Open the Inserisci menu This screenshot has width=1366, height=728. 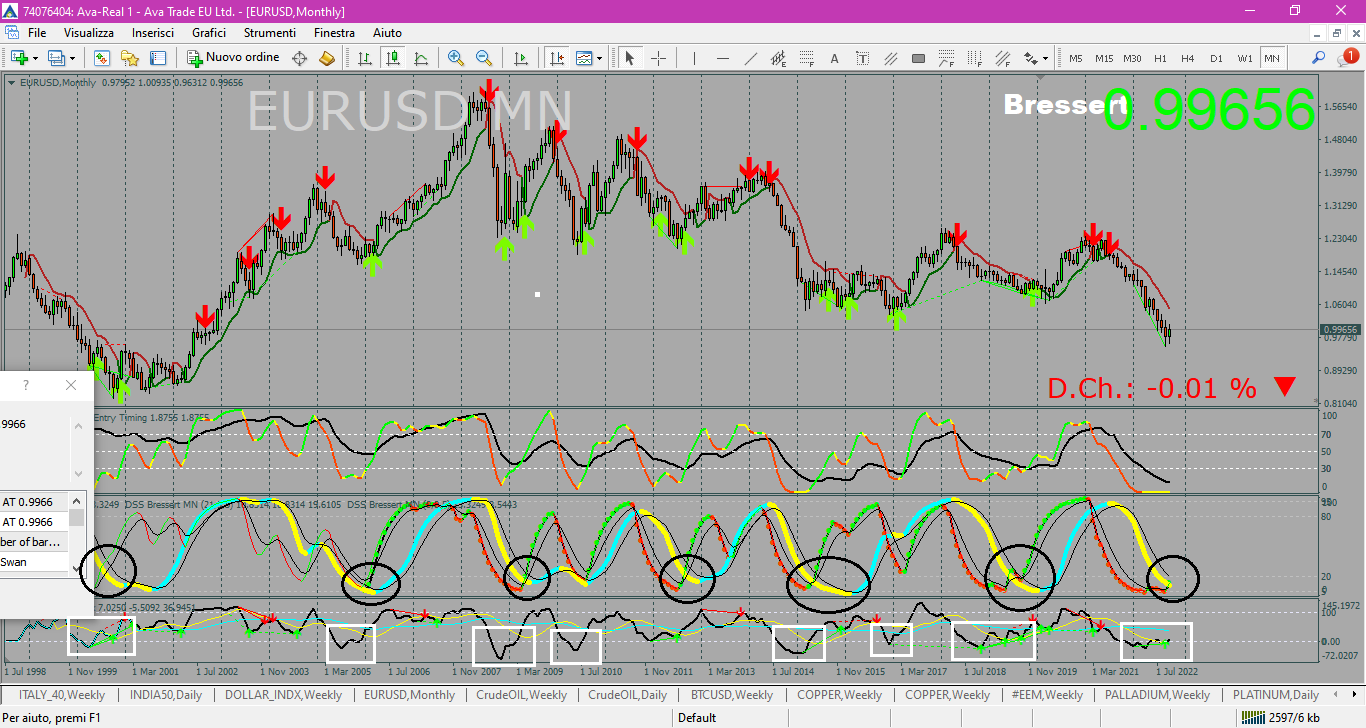(x=153, y=33)
